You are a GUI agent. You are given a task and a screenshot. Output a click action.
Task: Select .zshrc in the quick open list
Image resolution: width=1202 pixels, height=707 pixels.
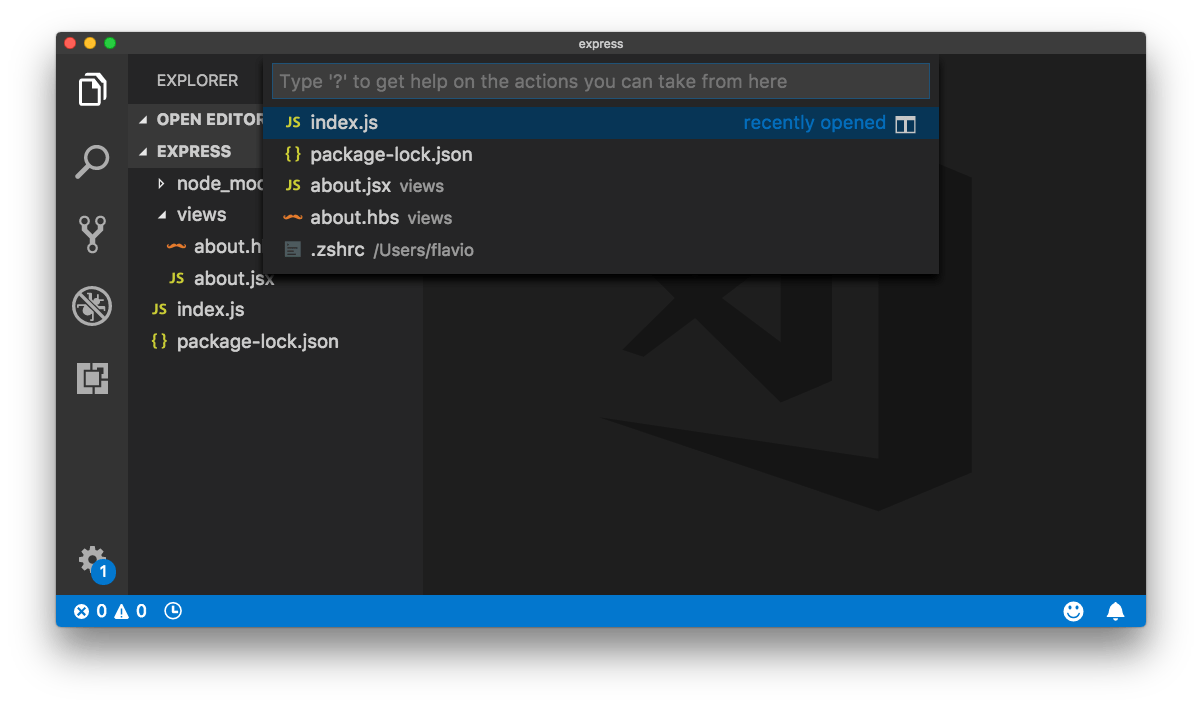click(337, 250)
